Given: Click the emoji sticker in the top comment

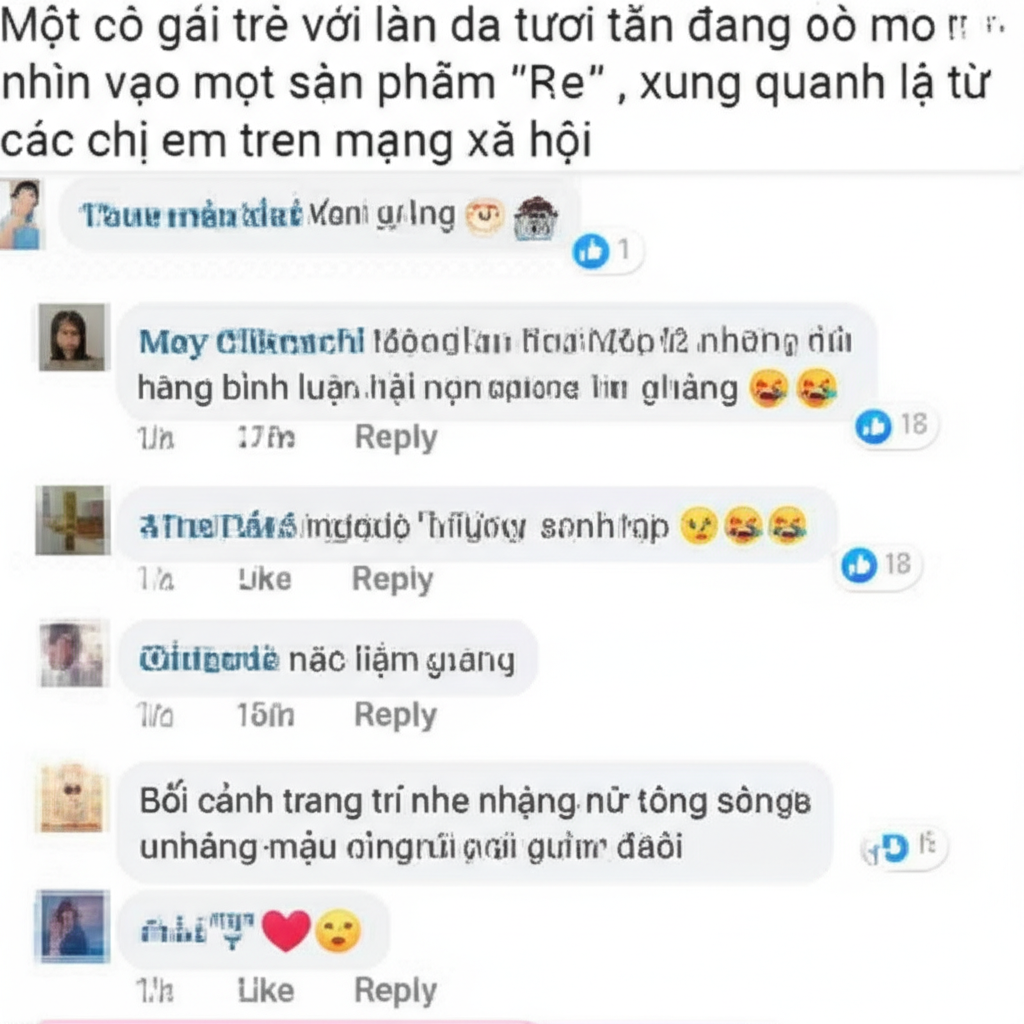Looking at the screenshot, I should point(511,217).
